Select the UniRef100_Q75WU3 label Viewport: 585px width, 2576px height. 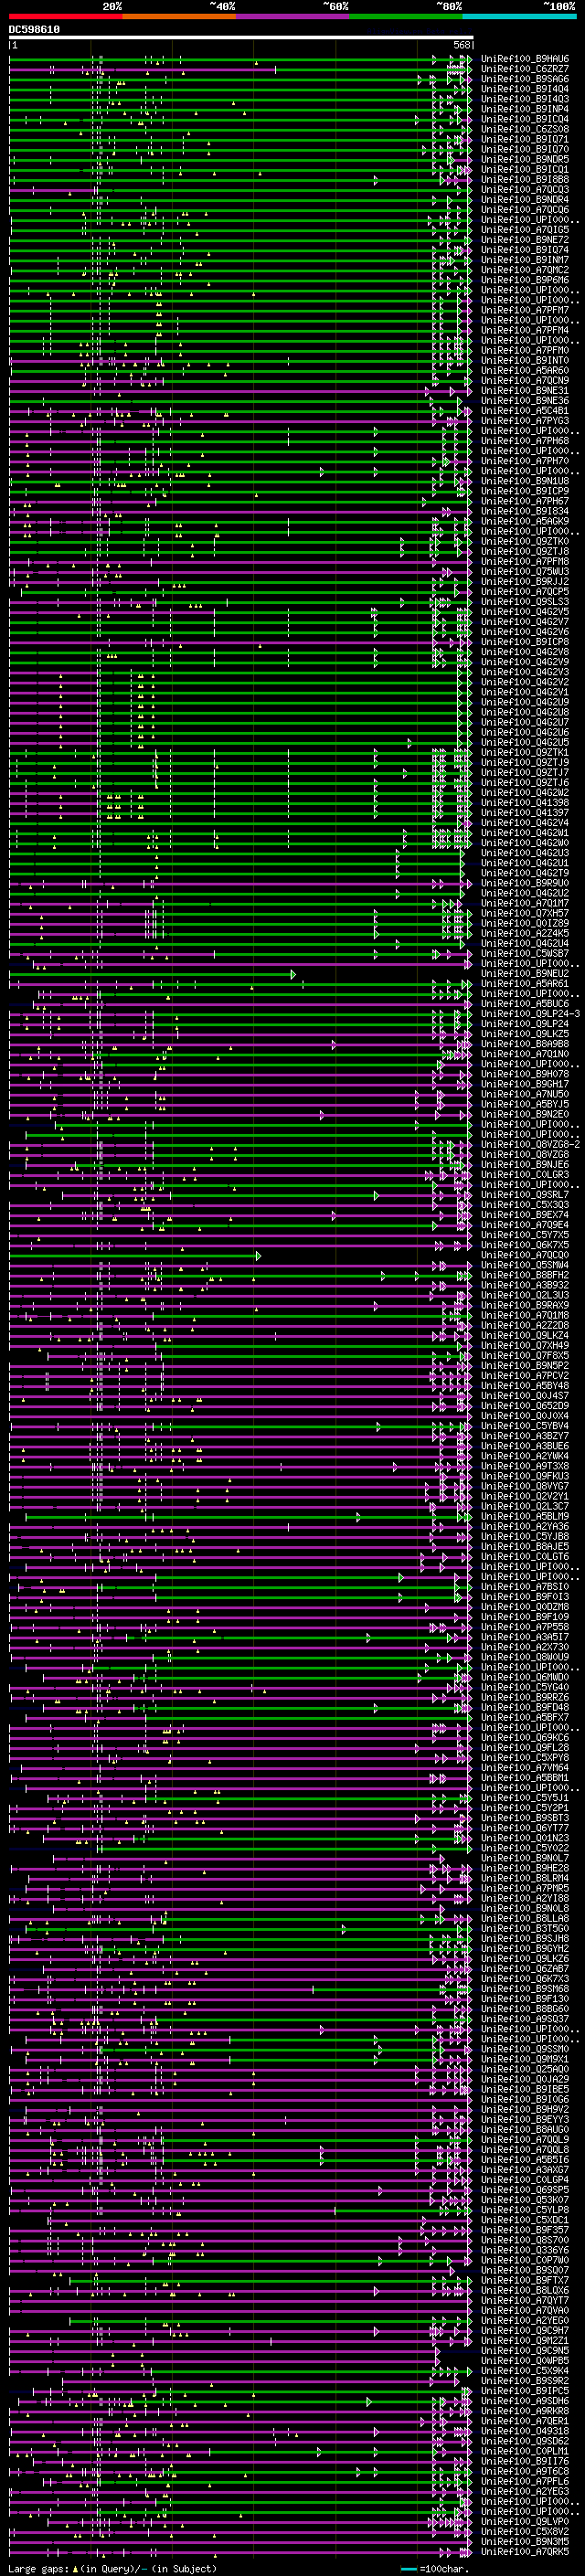525,572
